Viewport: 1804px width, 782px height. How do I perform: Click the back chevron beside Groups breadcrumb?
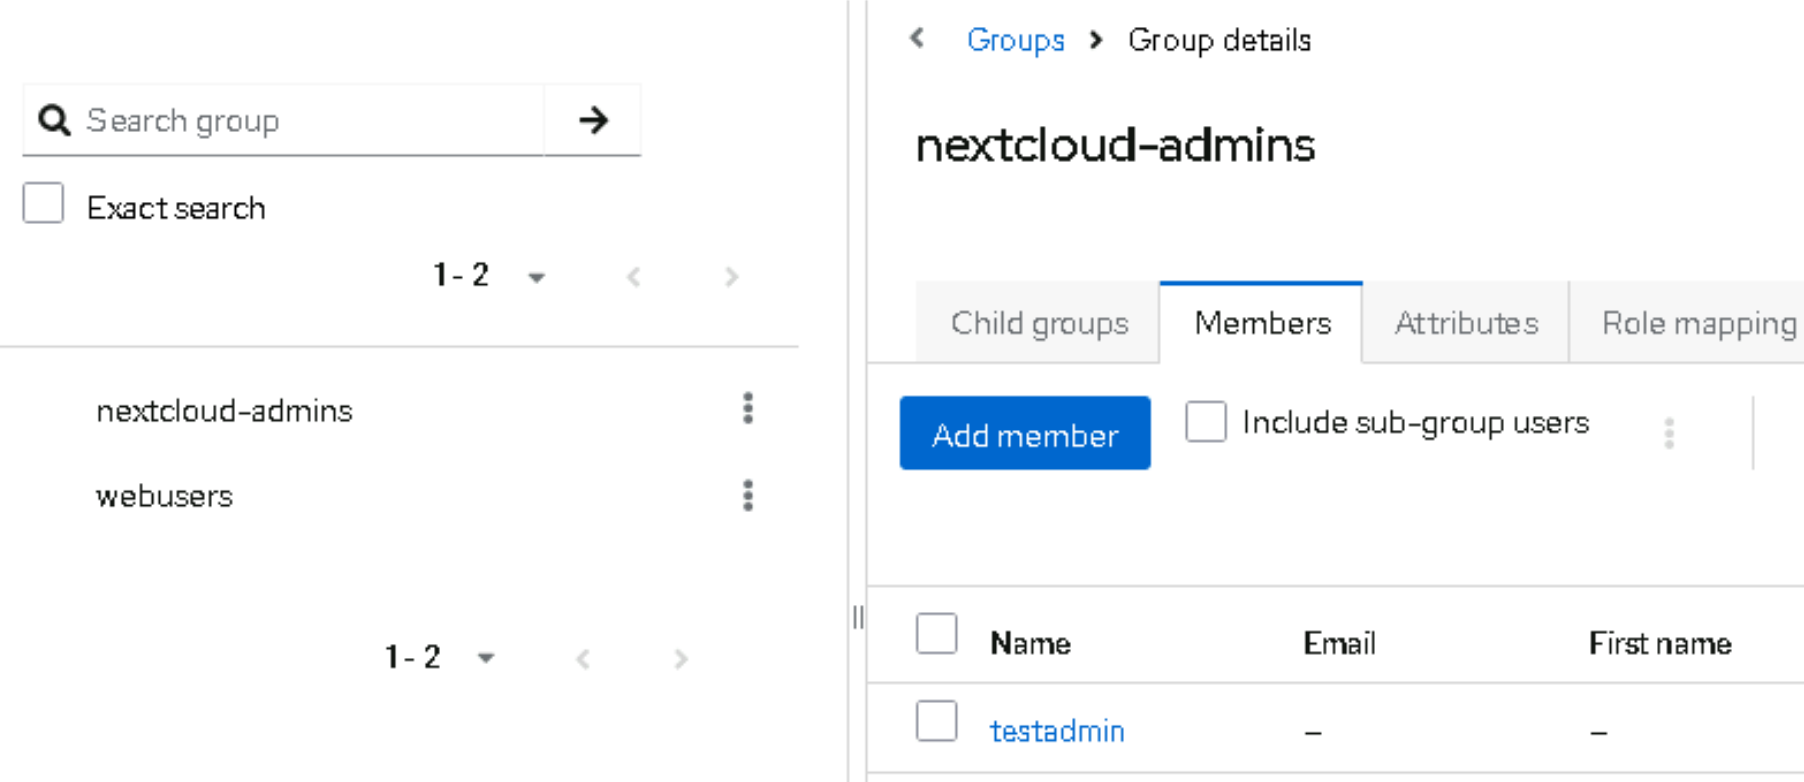[917, 39]
